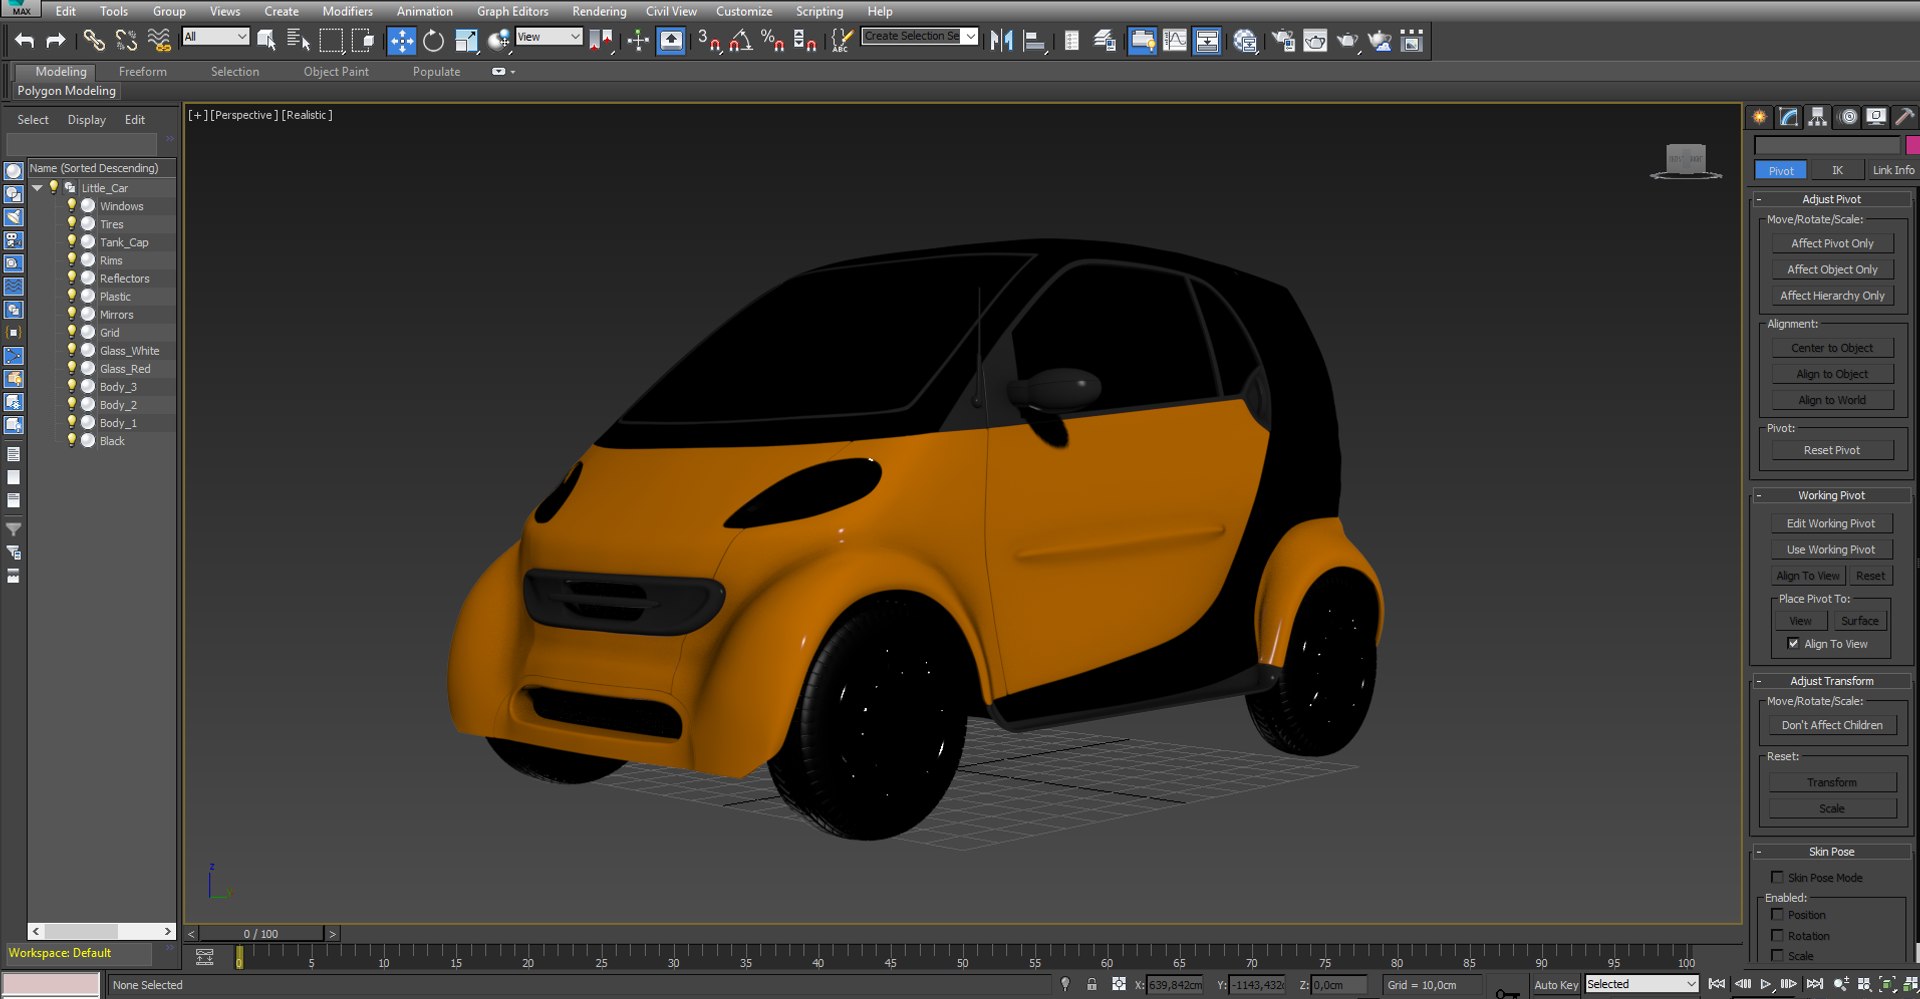Click the Affect Pivot Only button
The width and height of the screenshot is (1920, 999).
click(1832, 243)
